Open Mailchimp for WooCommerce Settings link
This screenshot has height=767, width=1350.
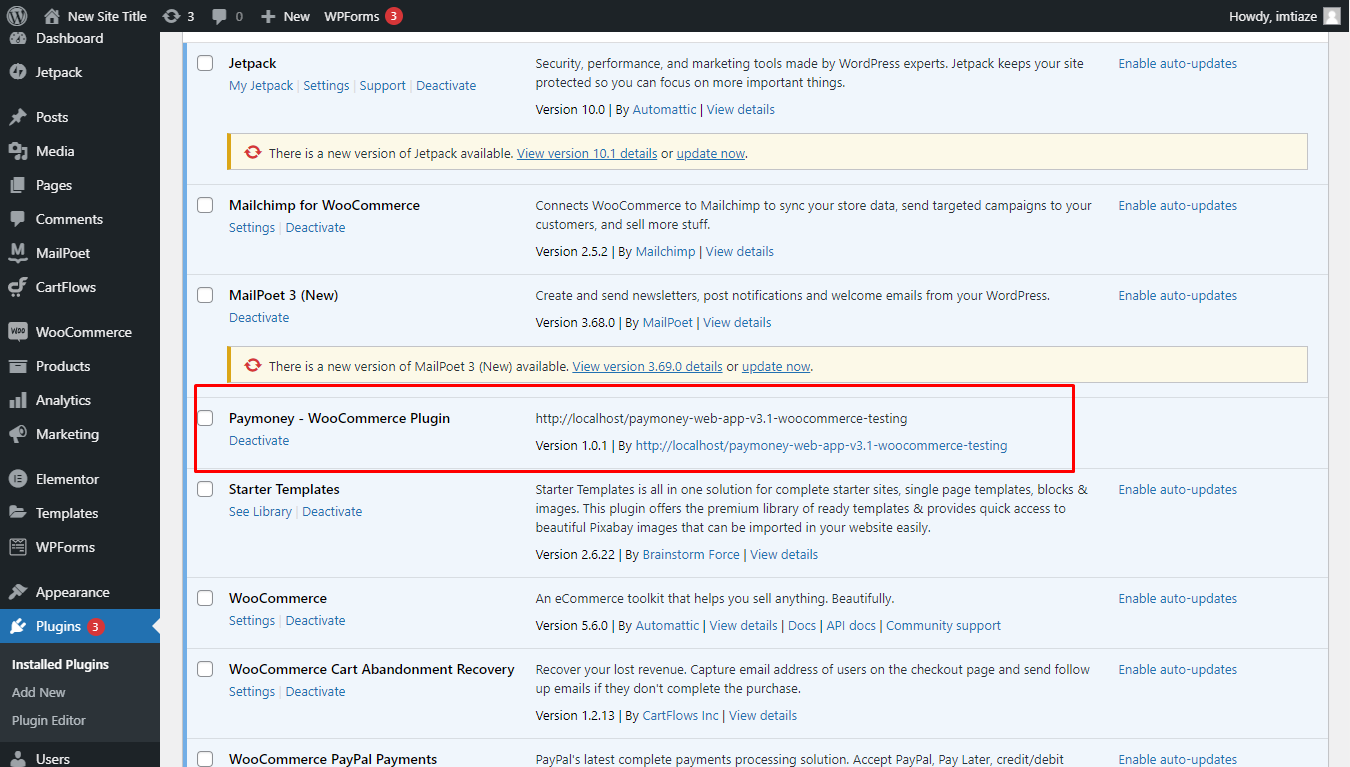(252, 227)
